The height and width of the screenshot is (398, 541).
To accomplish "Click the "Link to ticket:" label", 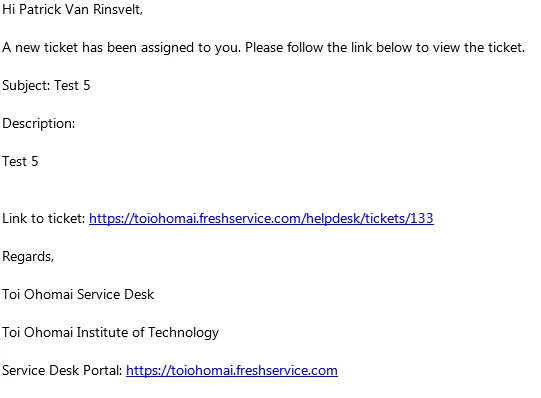I will click(44, 219).
